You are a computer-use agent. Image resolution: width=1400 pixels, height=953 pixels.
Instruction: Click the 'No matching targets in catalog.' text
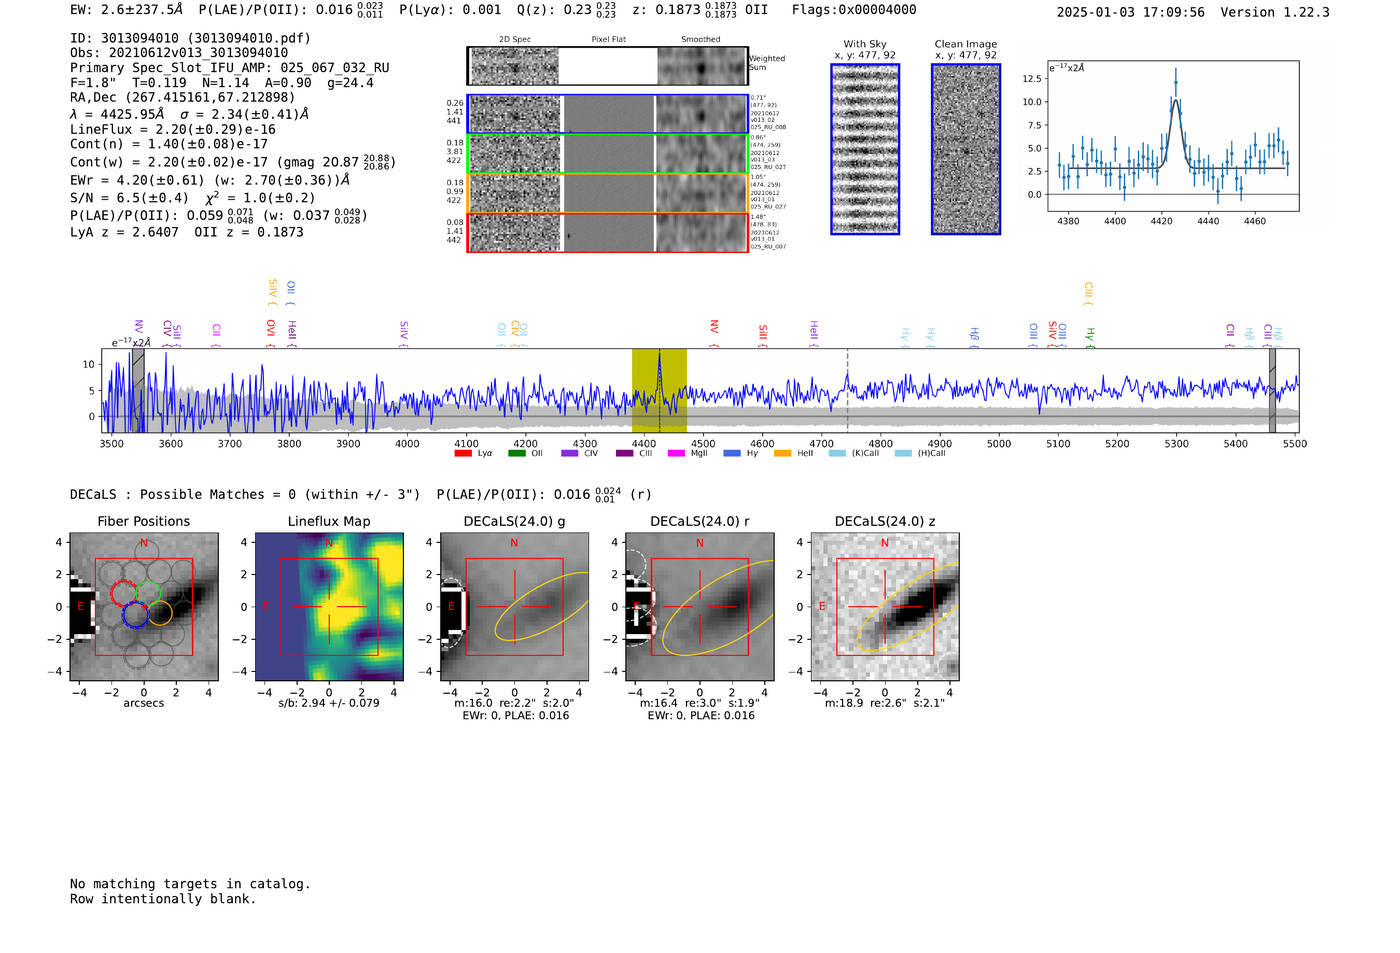click(190, 884)
